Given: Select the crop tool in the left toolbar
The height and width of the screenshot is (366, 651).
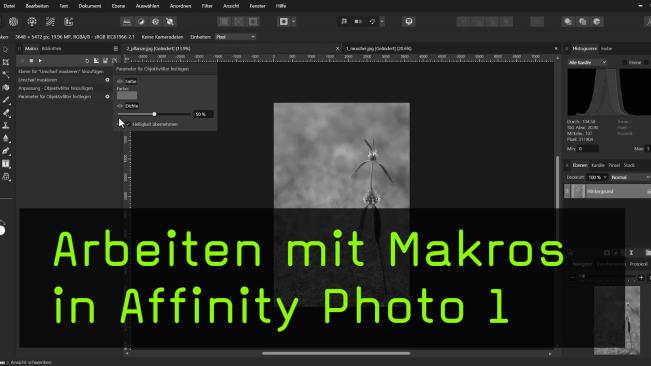Looking at the screenshot, I should pos(6,62).
